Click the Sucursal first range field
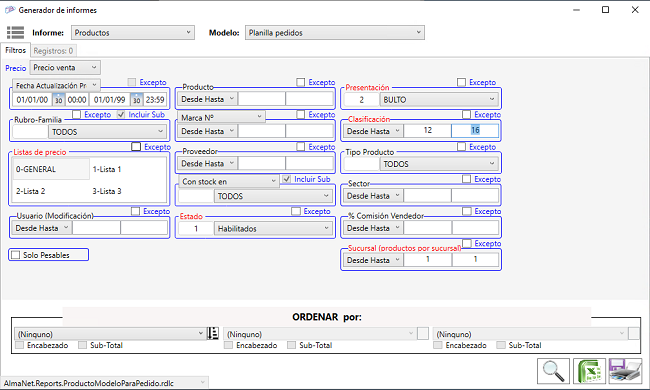 (x=427, y=259)
